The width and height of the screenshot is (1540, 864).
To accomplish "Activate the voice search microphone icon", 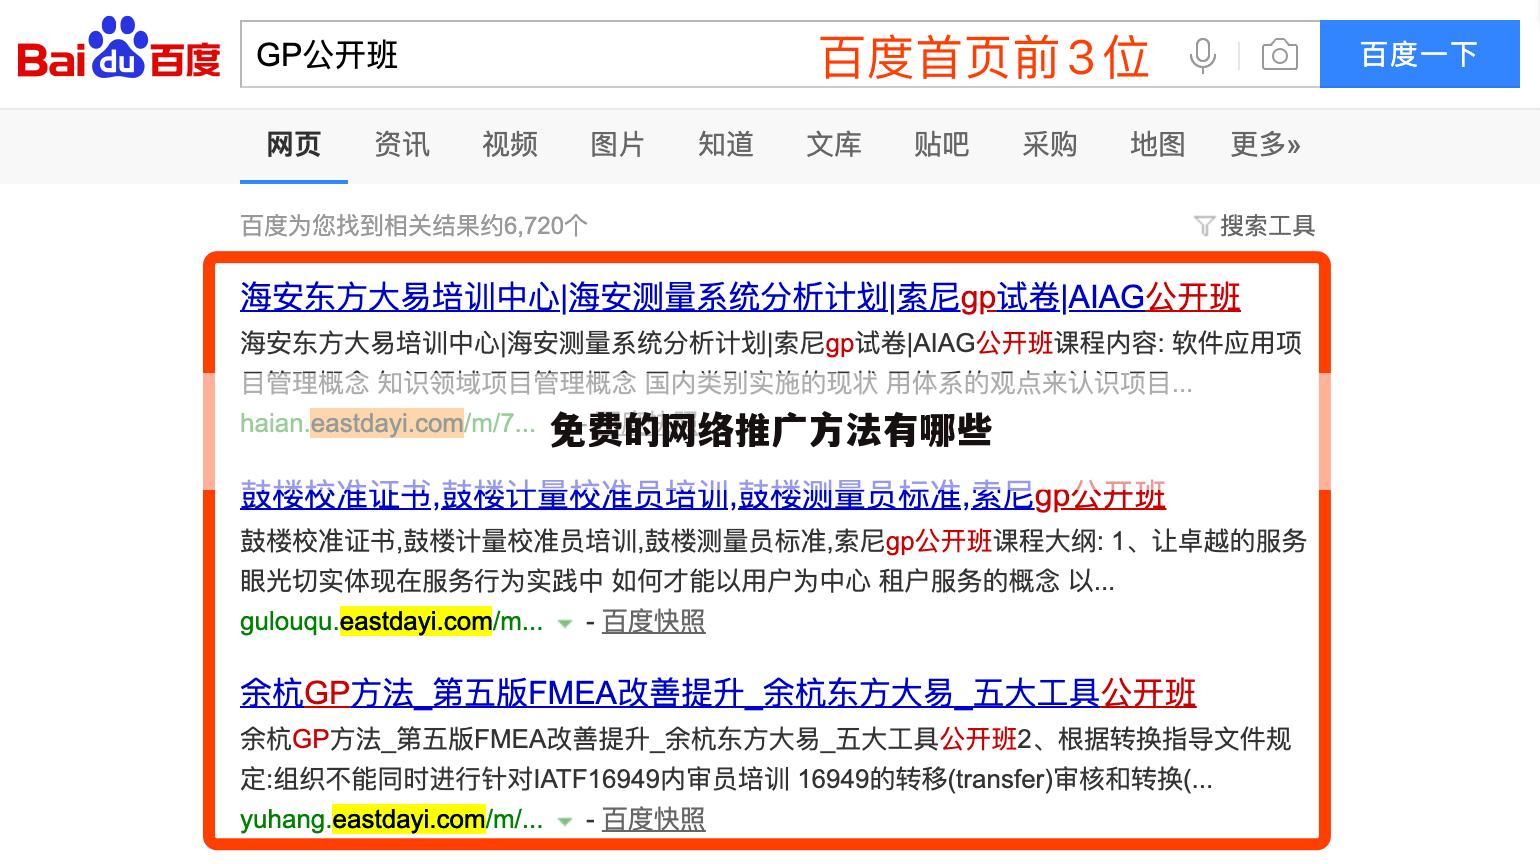I will (1202, 56).
